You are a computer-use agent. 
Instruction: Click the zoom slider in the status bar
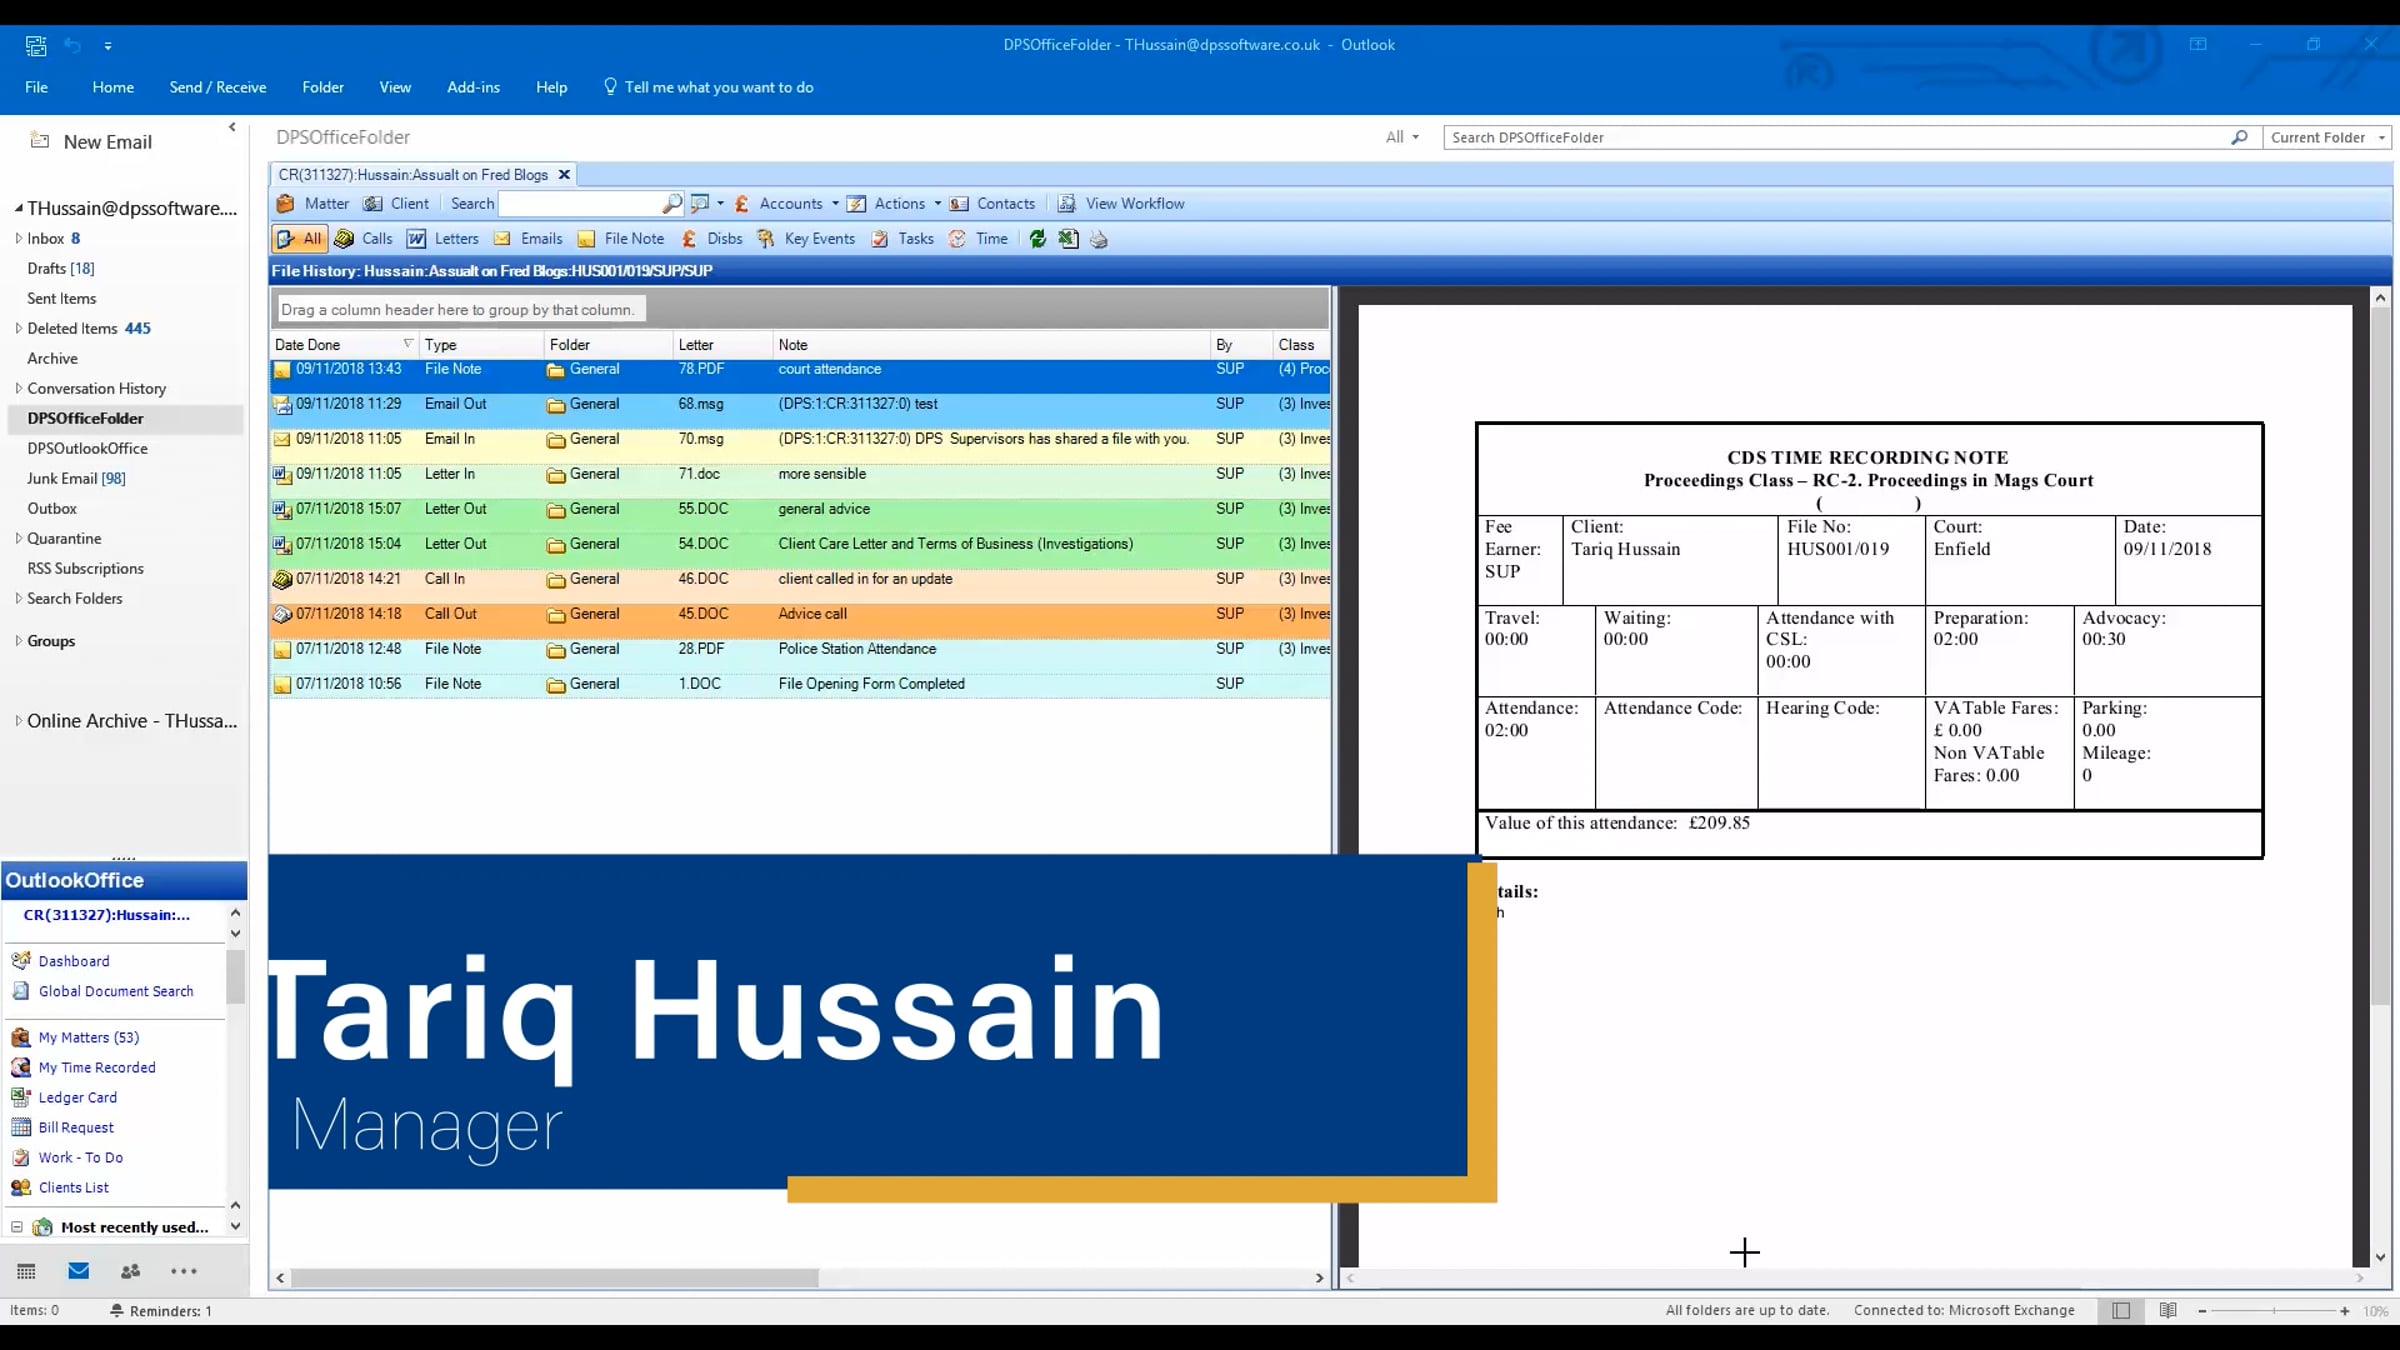click(2273, 1311)
